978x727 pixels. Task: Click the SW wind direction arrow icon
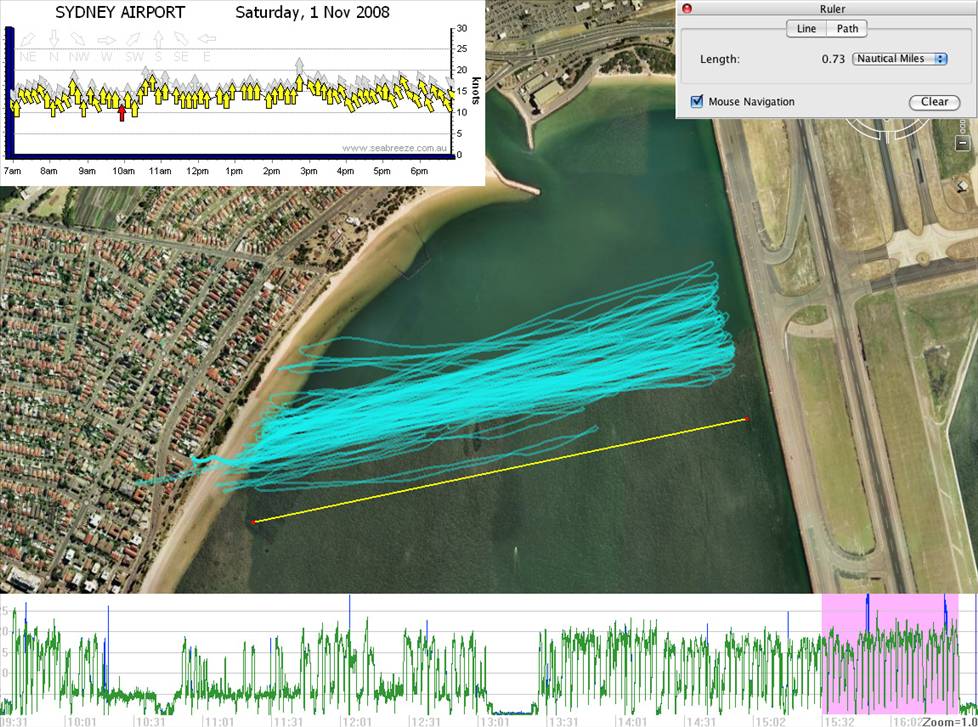click(133, 40)
